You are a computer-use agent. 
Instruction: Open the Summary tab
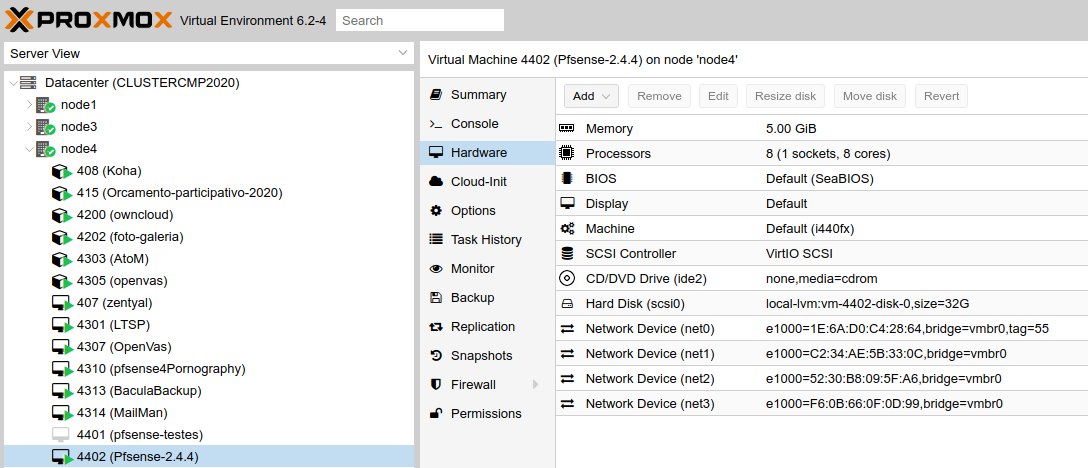(x=487, y=94)
